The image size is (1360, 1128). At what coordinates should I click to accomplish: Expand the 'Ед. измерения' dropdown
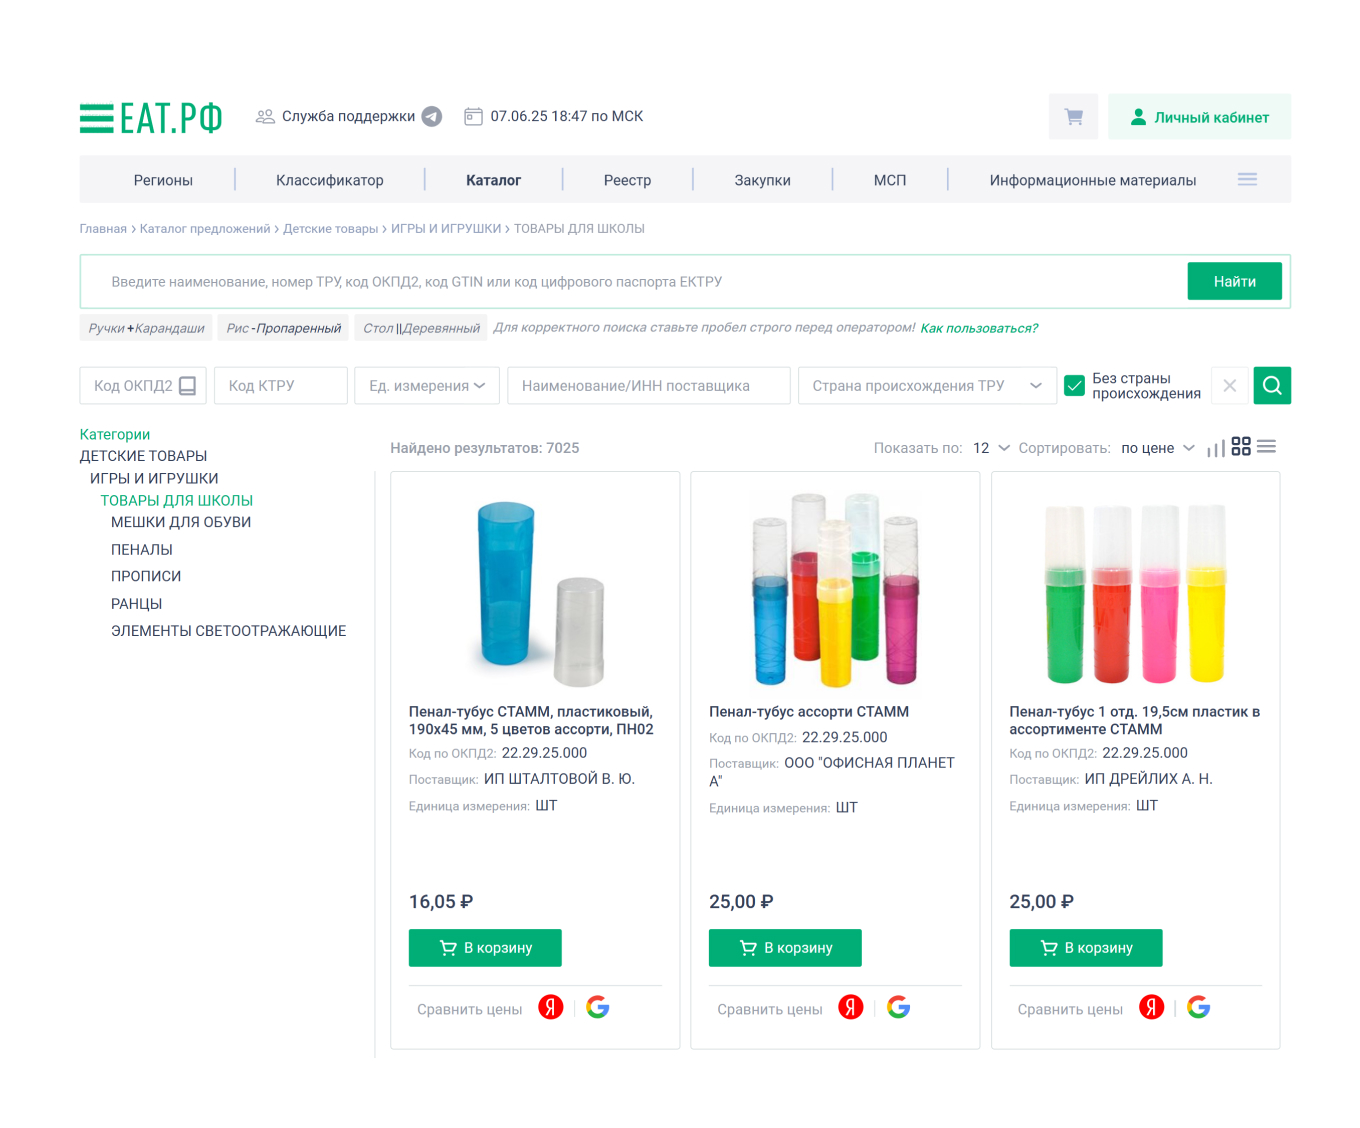(427, 386)
